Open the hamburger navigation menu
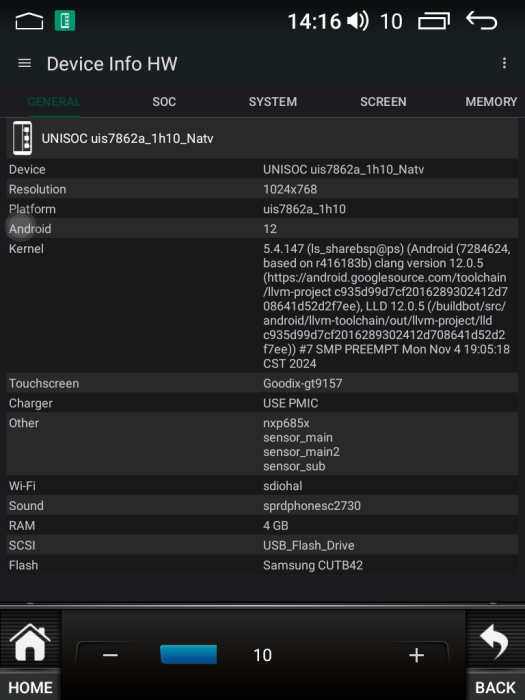Image resolution: width=525 pixels, height=700 pixels. coord(25,63)
